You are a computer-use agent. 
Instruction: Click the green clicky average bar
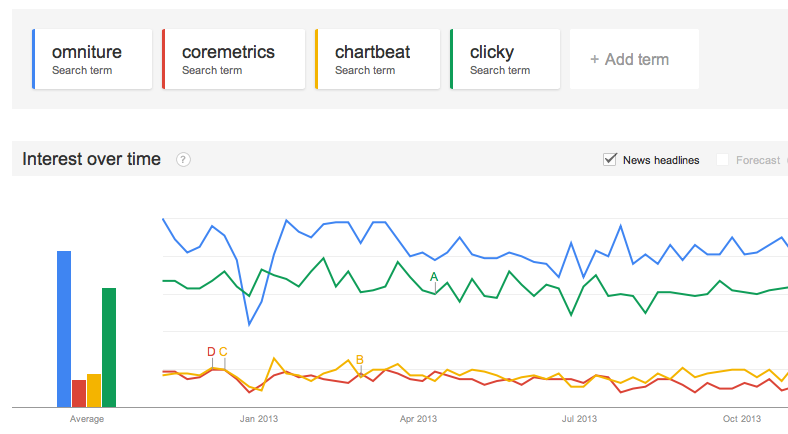(x=109, y=347)
